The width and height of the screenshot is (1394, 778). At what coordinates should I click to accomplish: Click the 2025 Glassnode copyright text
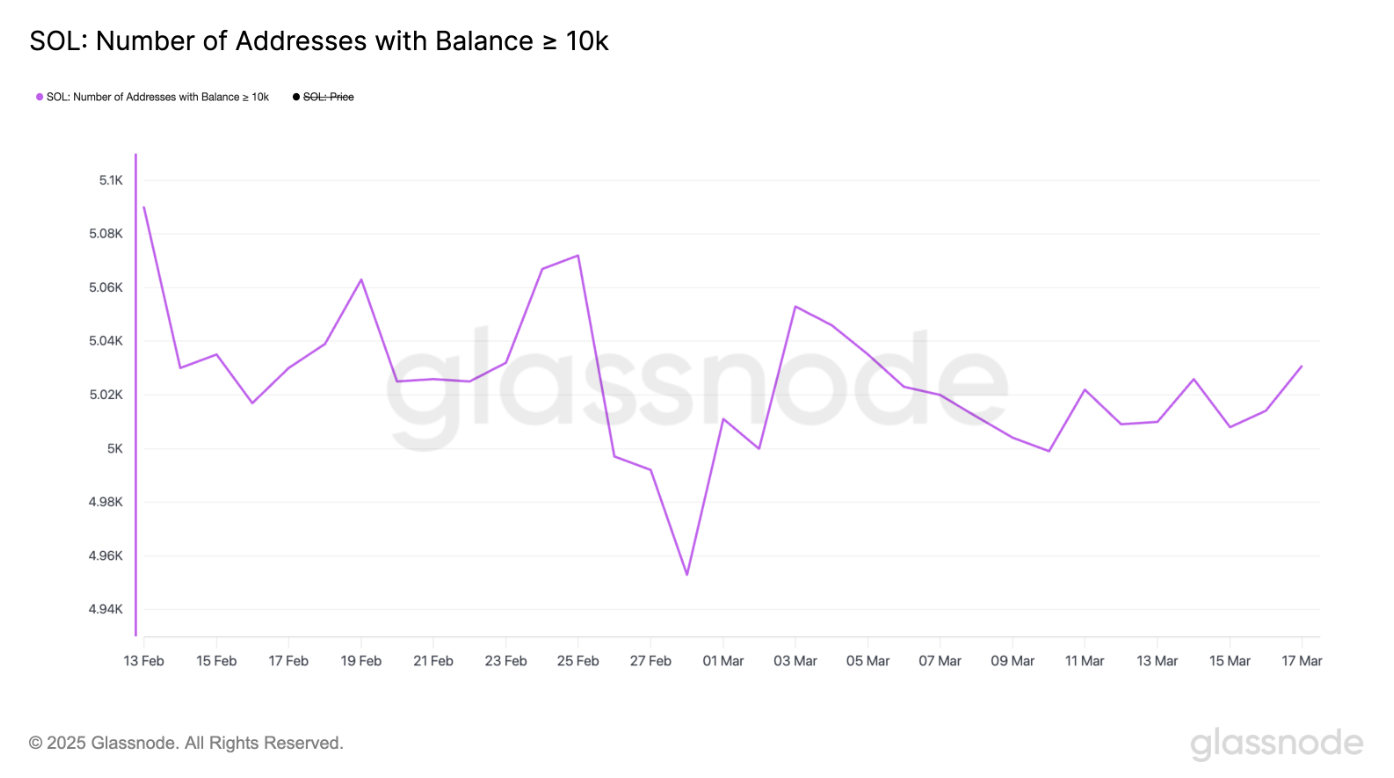186,743
